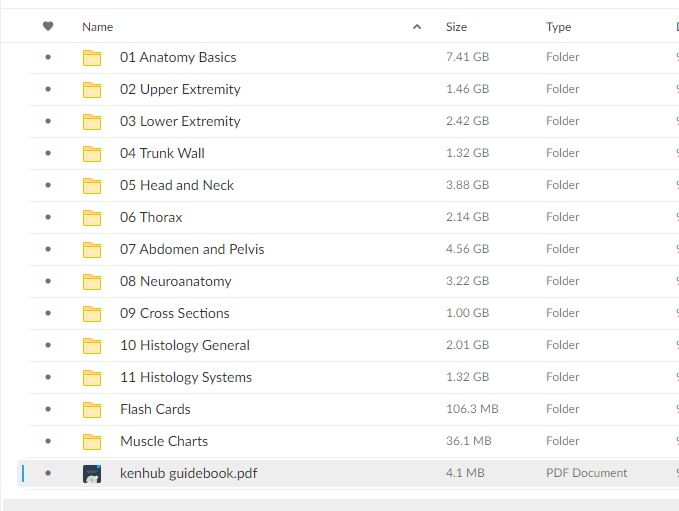Open the 09 Cross Sections folder name
Image resolution: width=679 pixels, height=511 pixels.
[x=175, y=314]
